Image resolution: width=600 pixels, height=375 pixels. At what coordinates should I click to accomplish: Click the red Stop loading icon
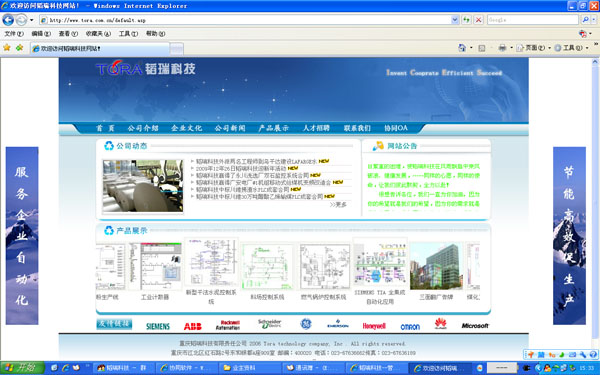pos(478,20)
